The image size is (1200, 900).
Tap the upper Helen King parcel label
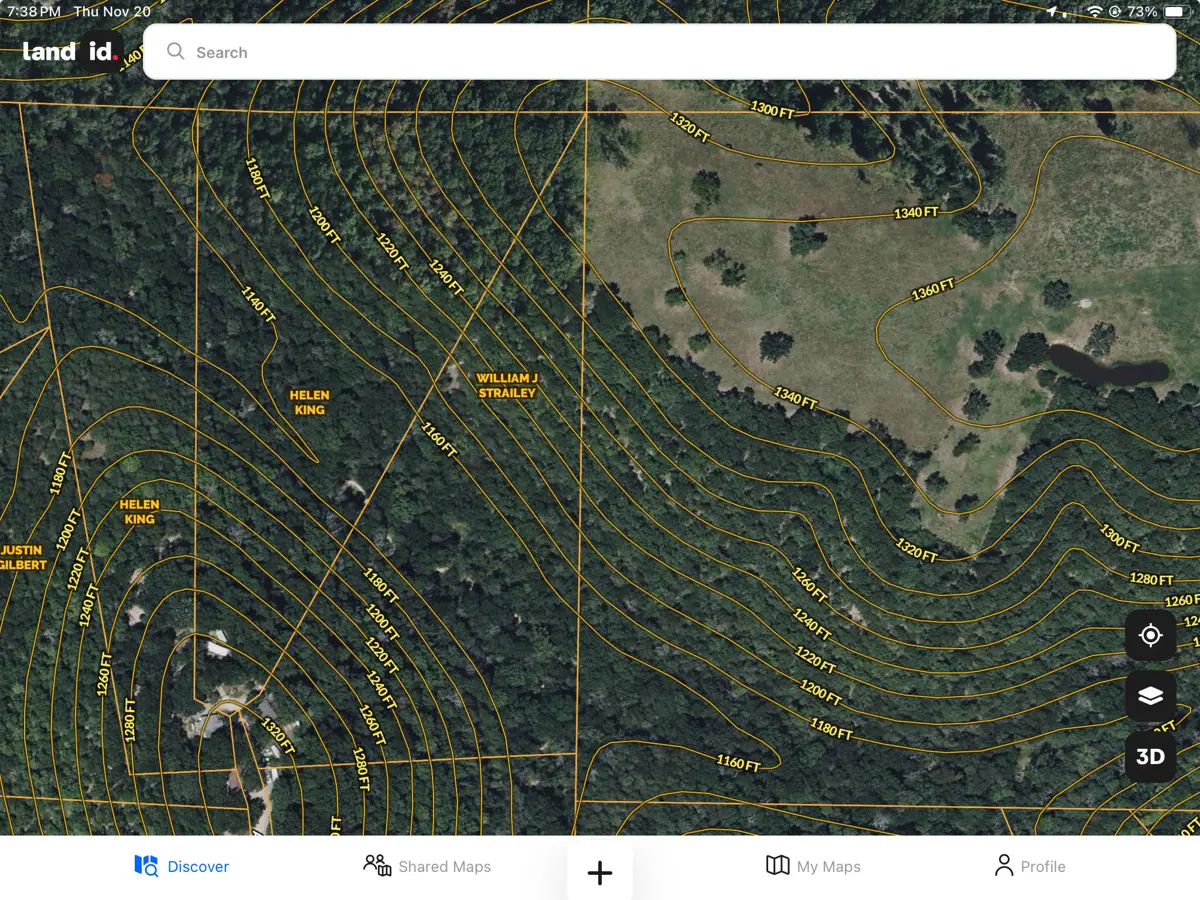[310, 402]
